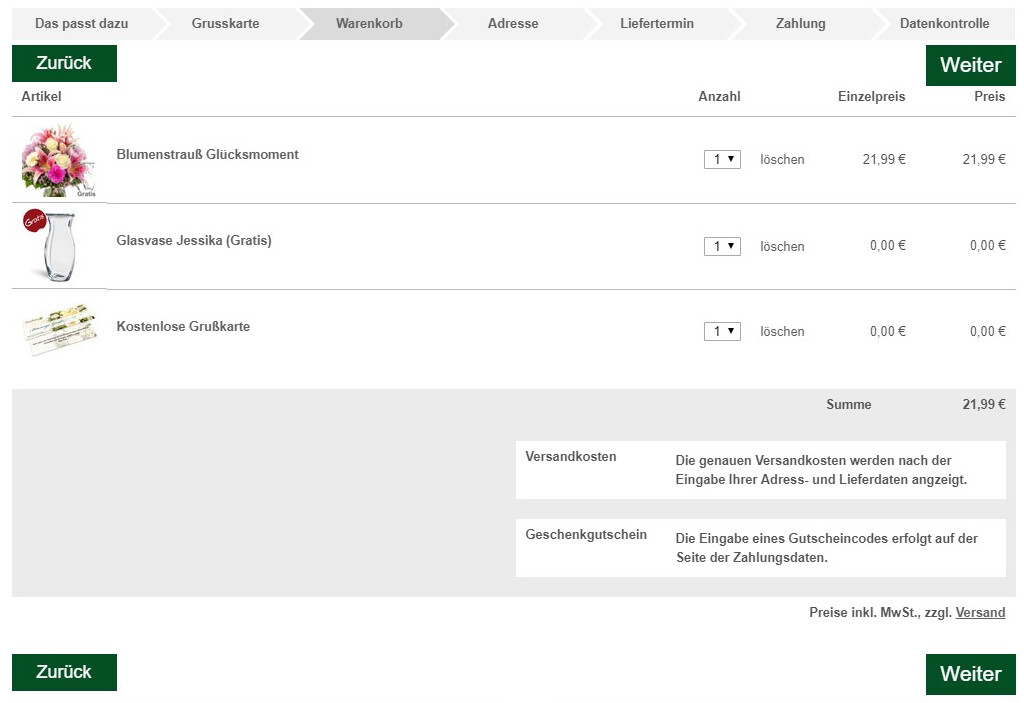Open quantity dropdown for Blumenstrauß Glücksmoment
Screen dimensions: 1024x703
click(x=722, y=159)
